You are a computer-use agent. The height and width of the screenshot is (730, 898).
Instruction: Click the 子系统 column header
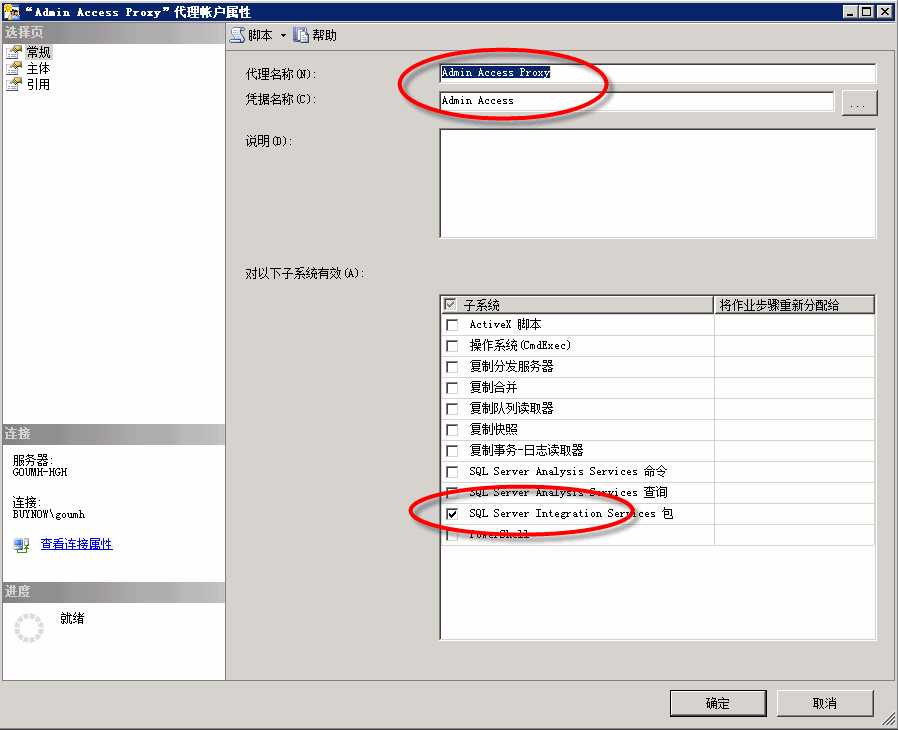(577, 305)
